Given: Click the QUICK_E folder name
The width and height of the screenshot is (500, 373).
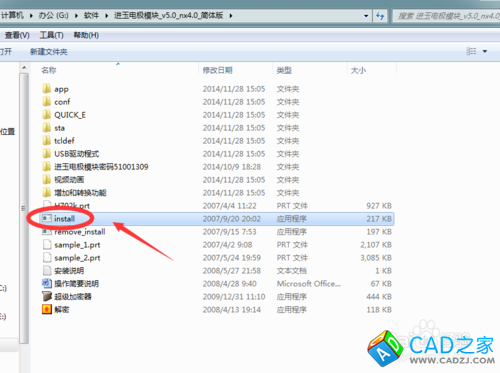Looking at the screenshot, I should tap(70, 115).
